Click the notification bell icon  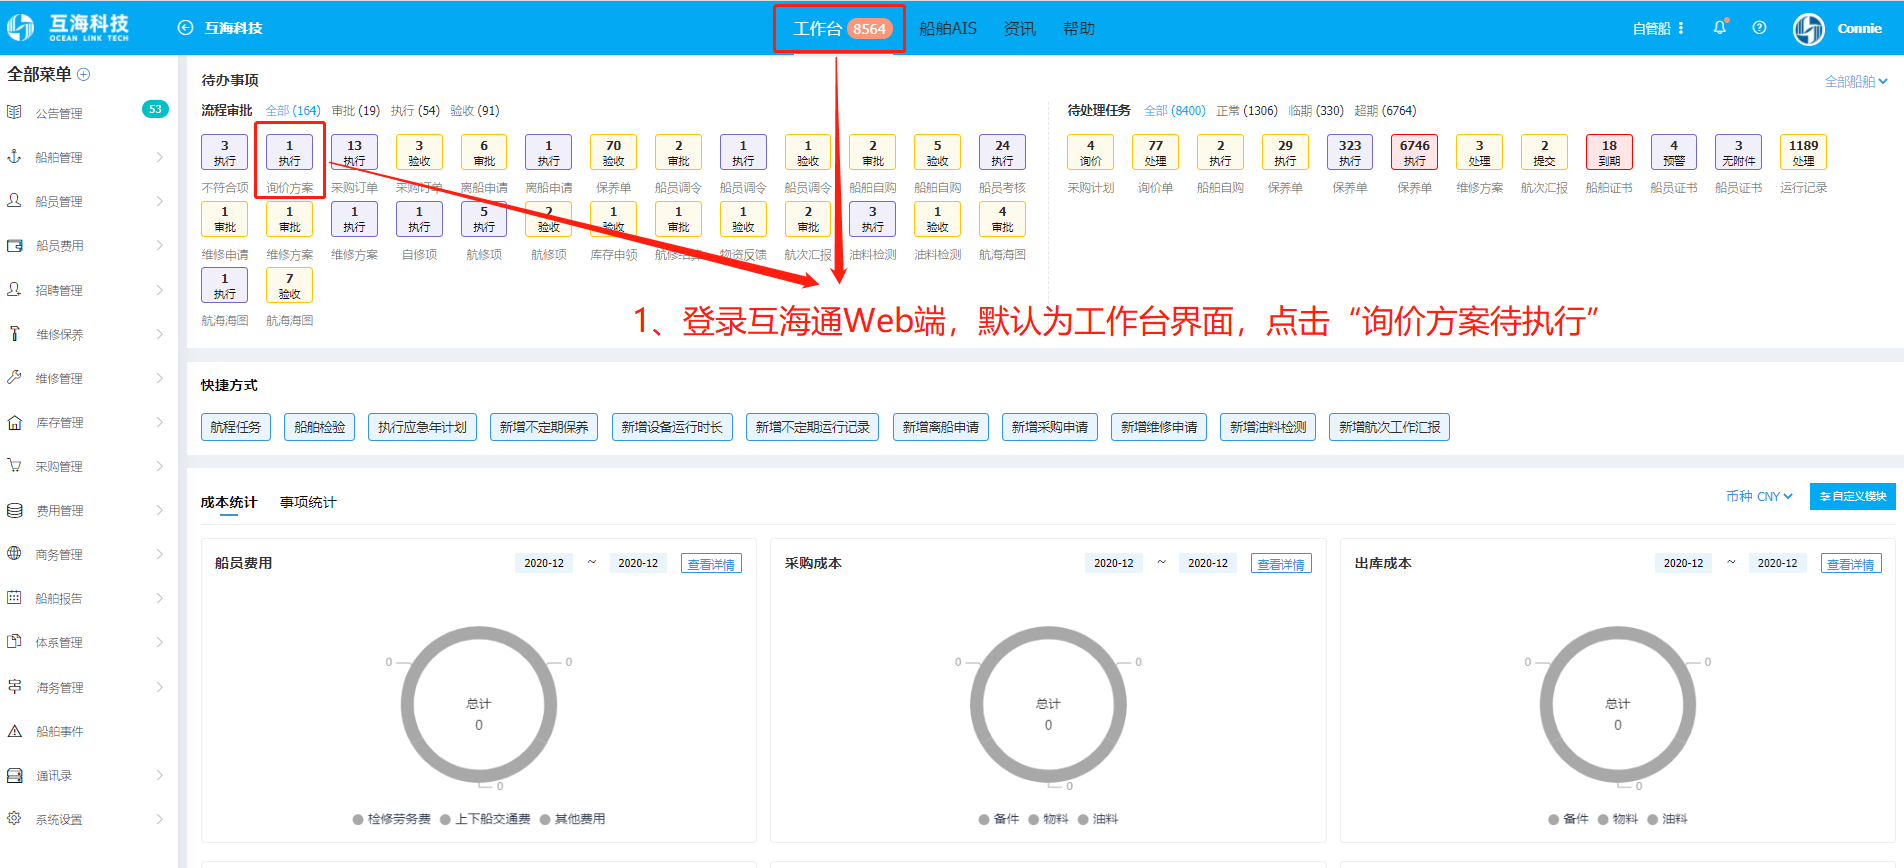tap(1720, 28)
